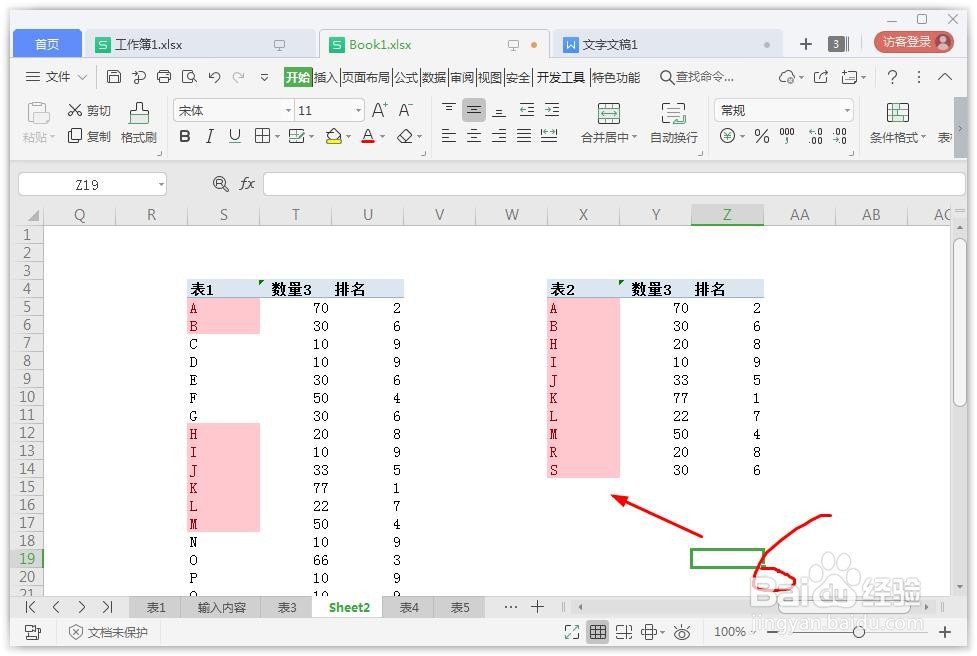Open the Sheet2 worksheet tab

click(x=348, y=607)
